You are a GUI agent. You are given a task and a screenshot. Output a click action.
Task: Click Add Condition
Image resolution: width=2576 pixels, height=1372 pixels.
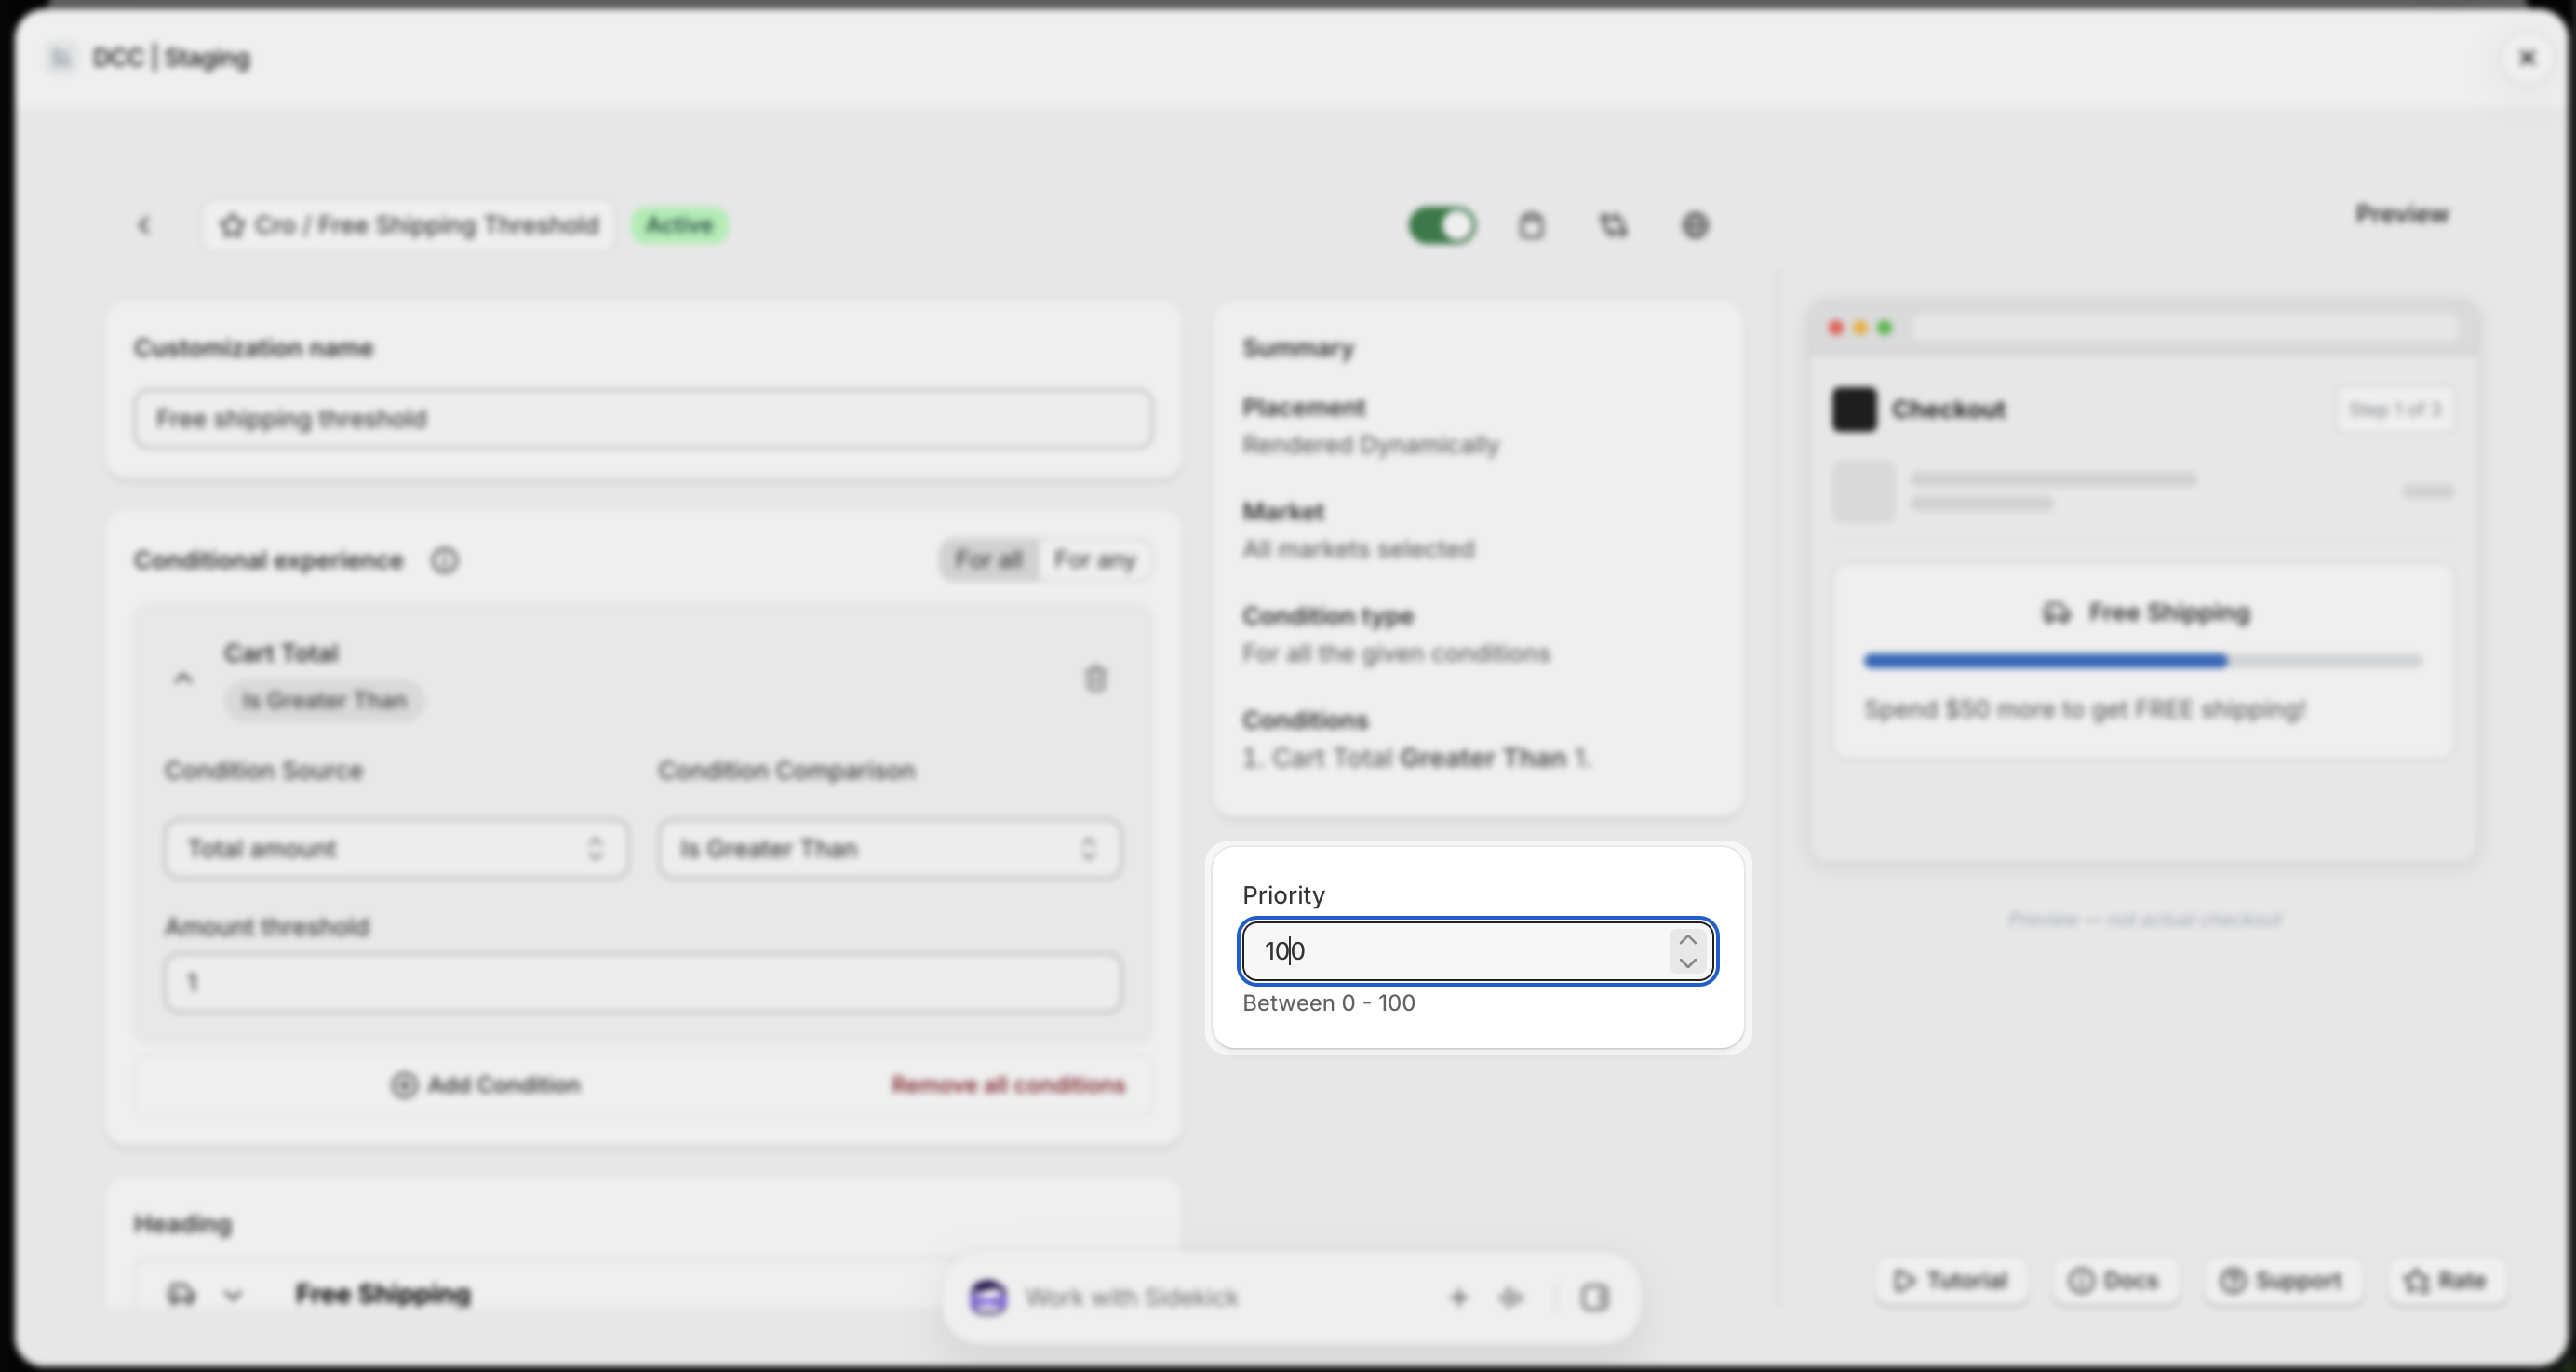point(486,1085)
